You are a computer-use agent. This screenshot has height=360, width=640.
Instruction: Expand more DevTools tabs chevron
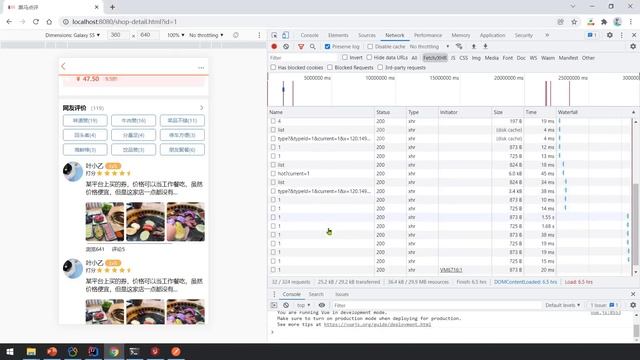tap(547, 35)
